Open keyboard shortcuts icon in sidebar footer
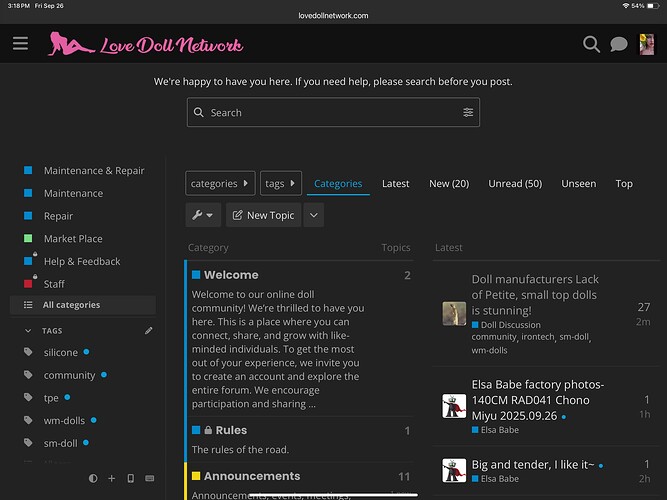Viewport: 667px width, 500px height. click(149, 479)
